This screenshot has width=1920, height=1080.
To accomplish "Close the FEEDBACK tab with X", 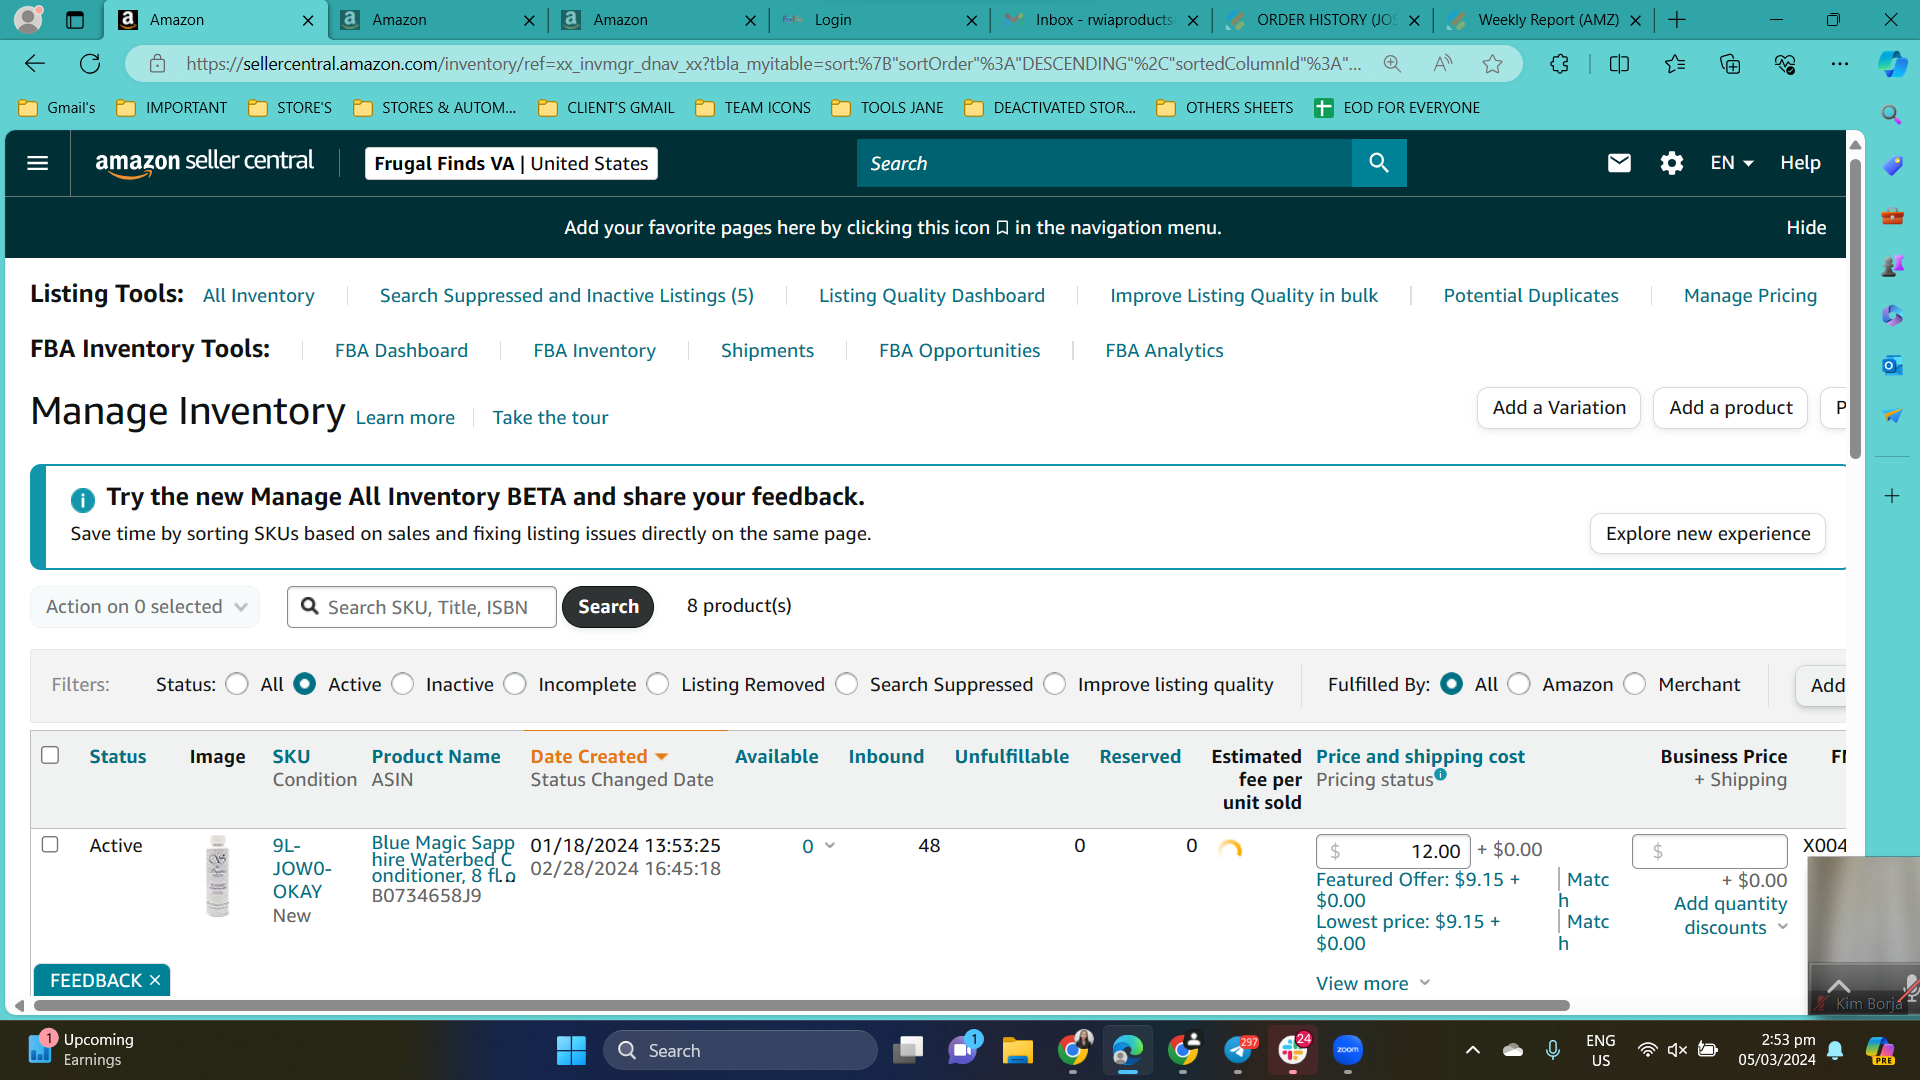I will [x=155, y=980].
